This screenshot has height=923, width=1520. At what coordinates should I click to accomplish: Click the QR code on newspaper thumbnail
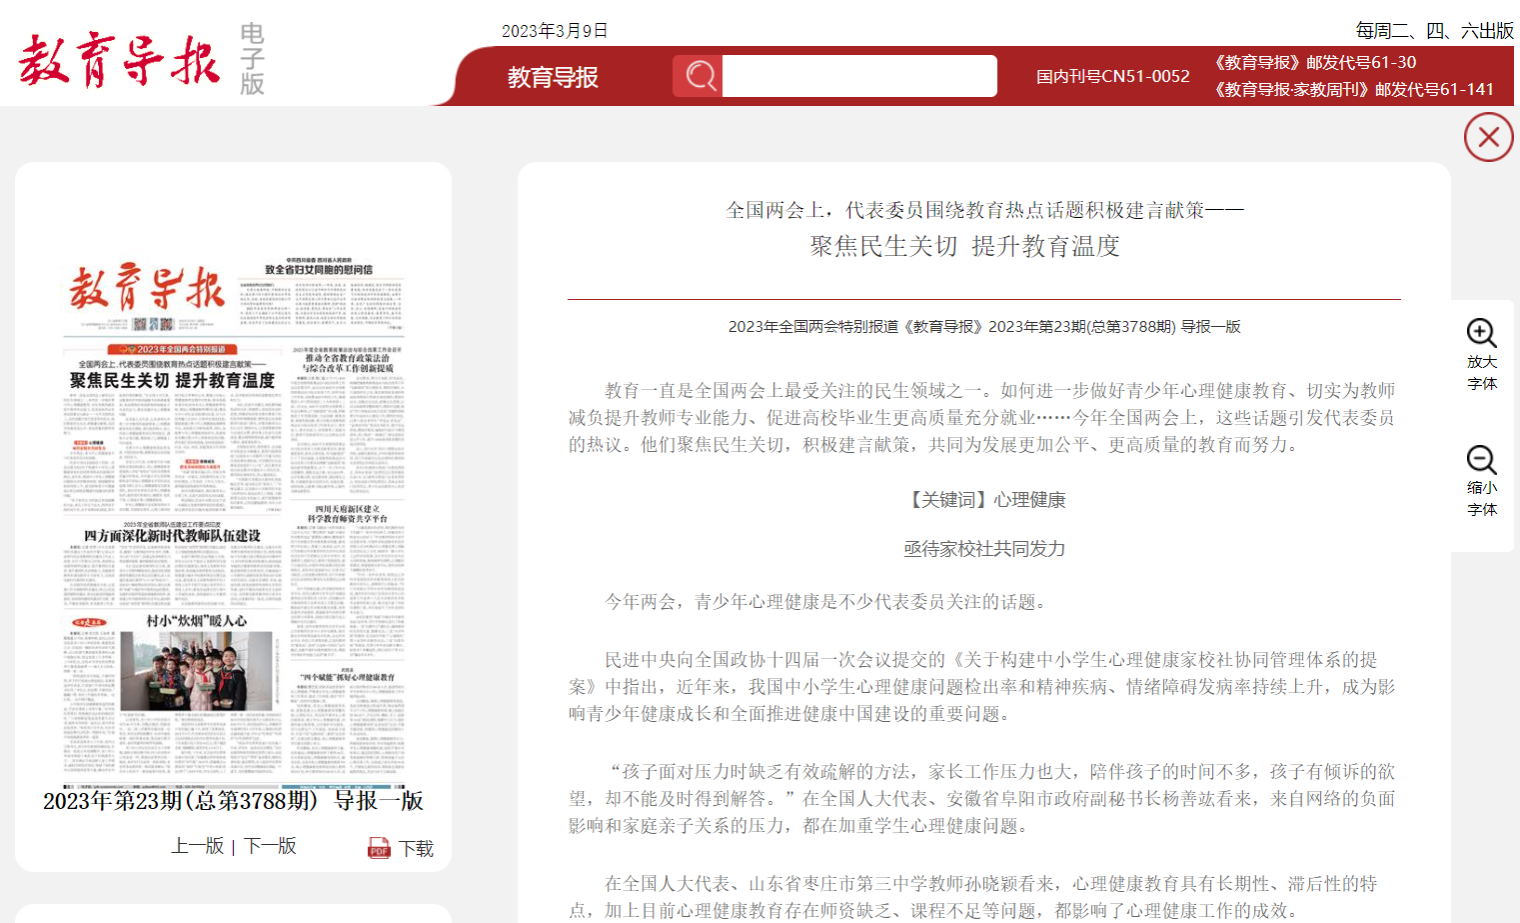click(153, 324)
